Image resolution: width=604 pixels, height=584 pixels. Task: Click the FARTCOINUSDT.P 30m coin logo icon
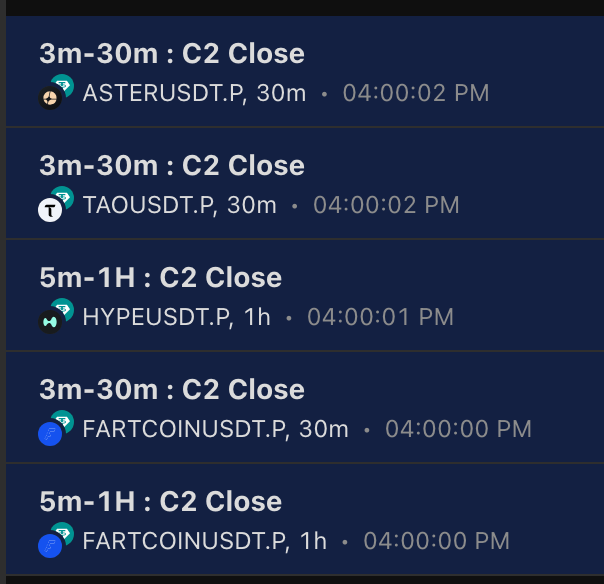(51, 433)
